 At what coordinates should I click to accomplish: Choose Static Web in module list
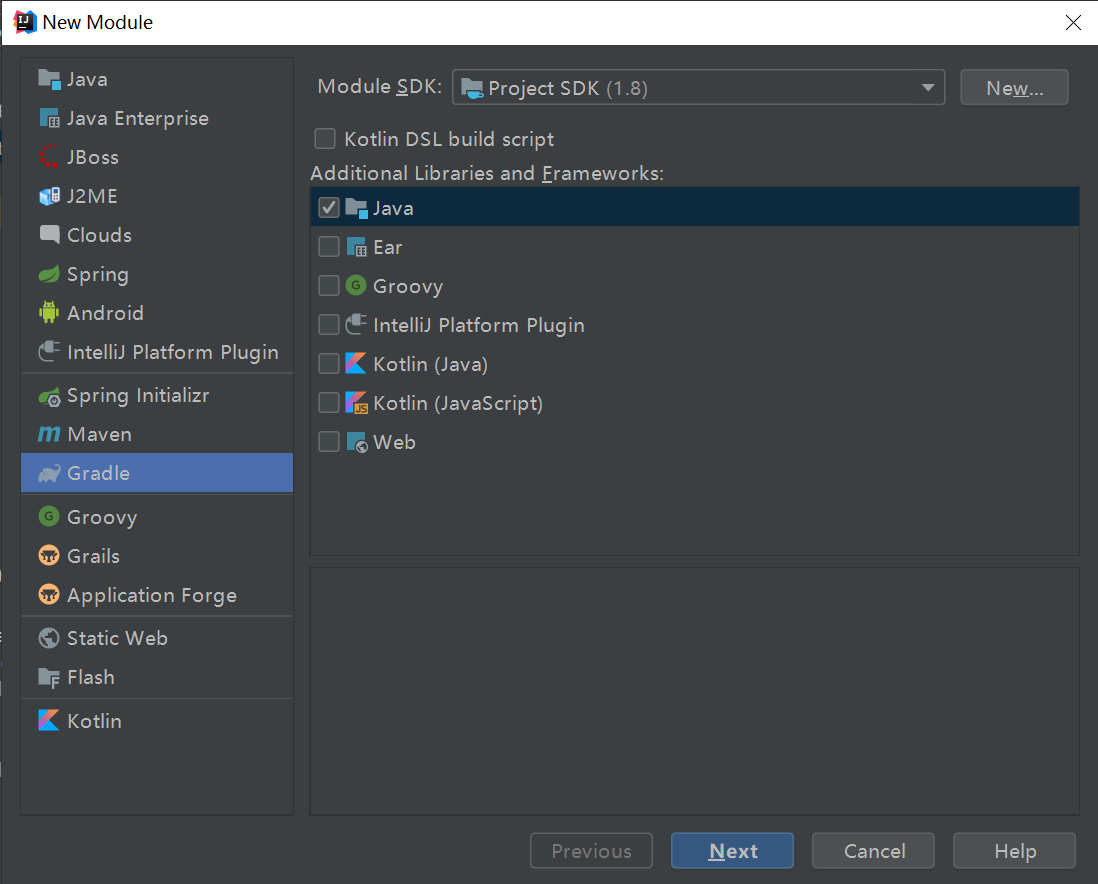click(x=117, y=638)
